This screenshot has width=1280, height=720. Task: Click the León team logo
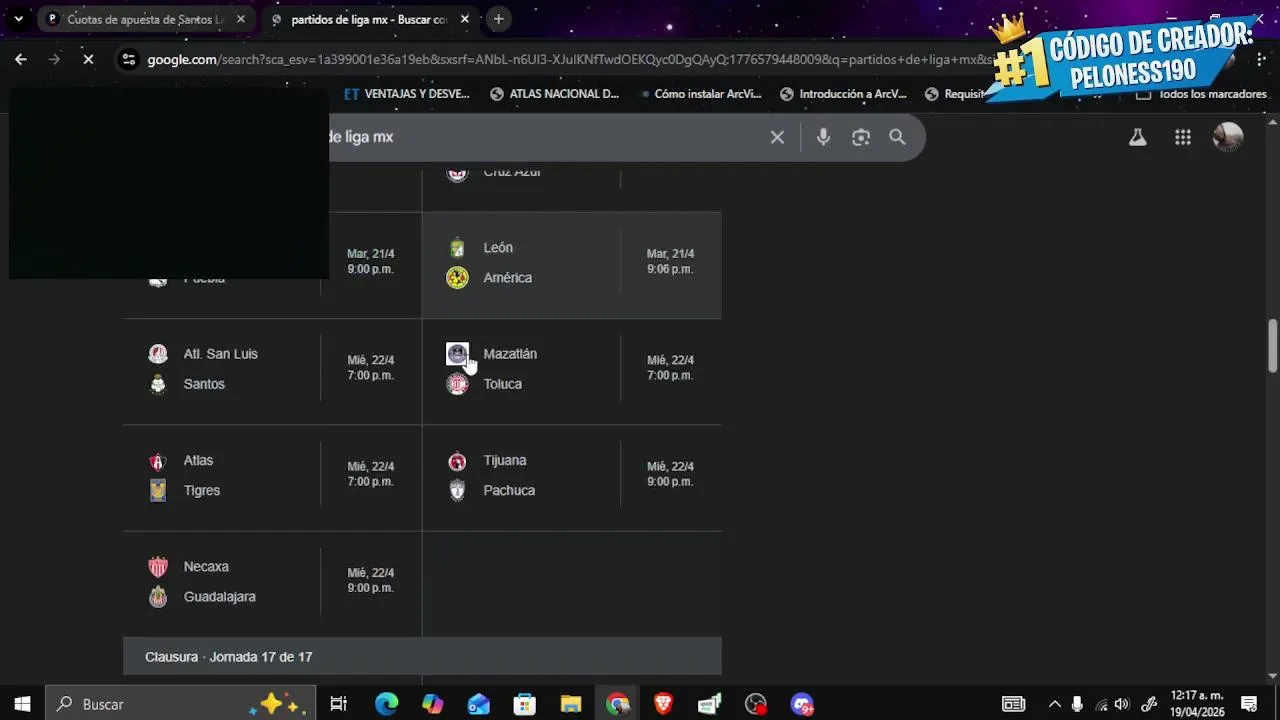pyautogui.click(x=457, y=248)
